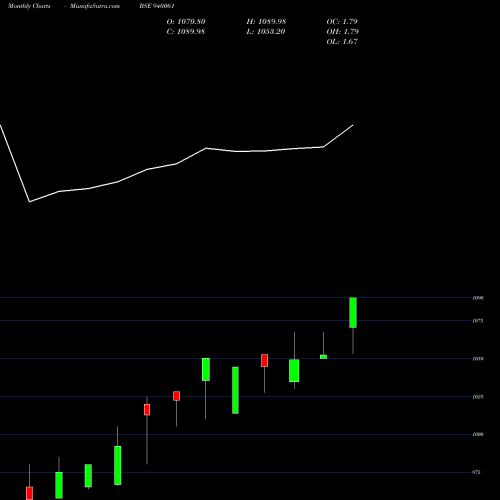Click the long green candle spanning 1015 to 1045
The height and width of the screenshot is (500, 500).
point(235,390)
